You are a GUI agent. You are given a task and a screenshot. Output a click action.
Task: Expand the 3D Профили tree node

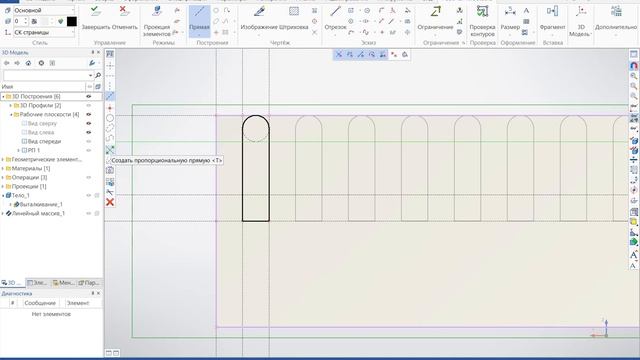[x=11, y=105]
